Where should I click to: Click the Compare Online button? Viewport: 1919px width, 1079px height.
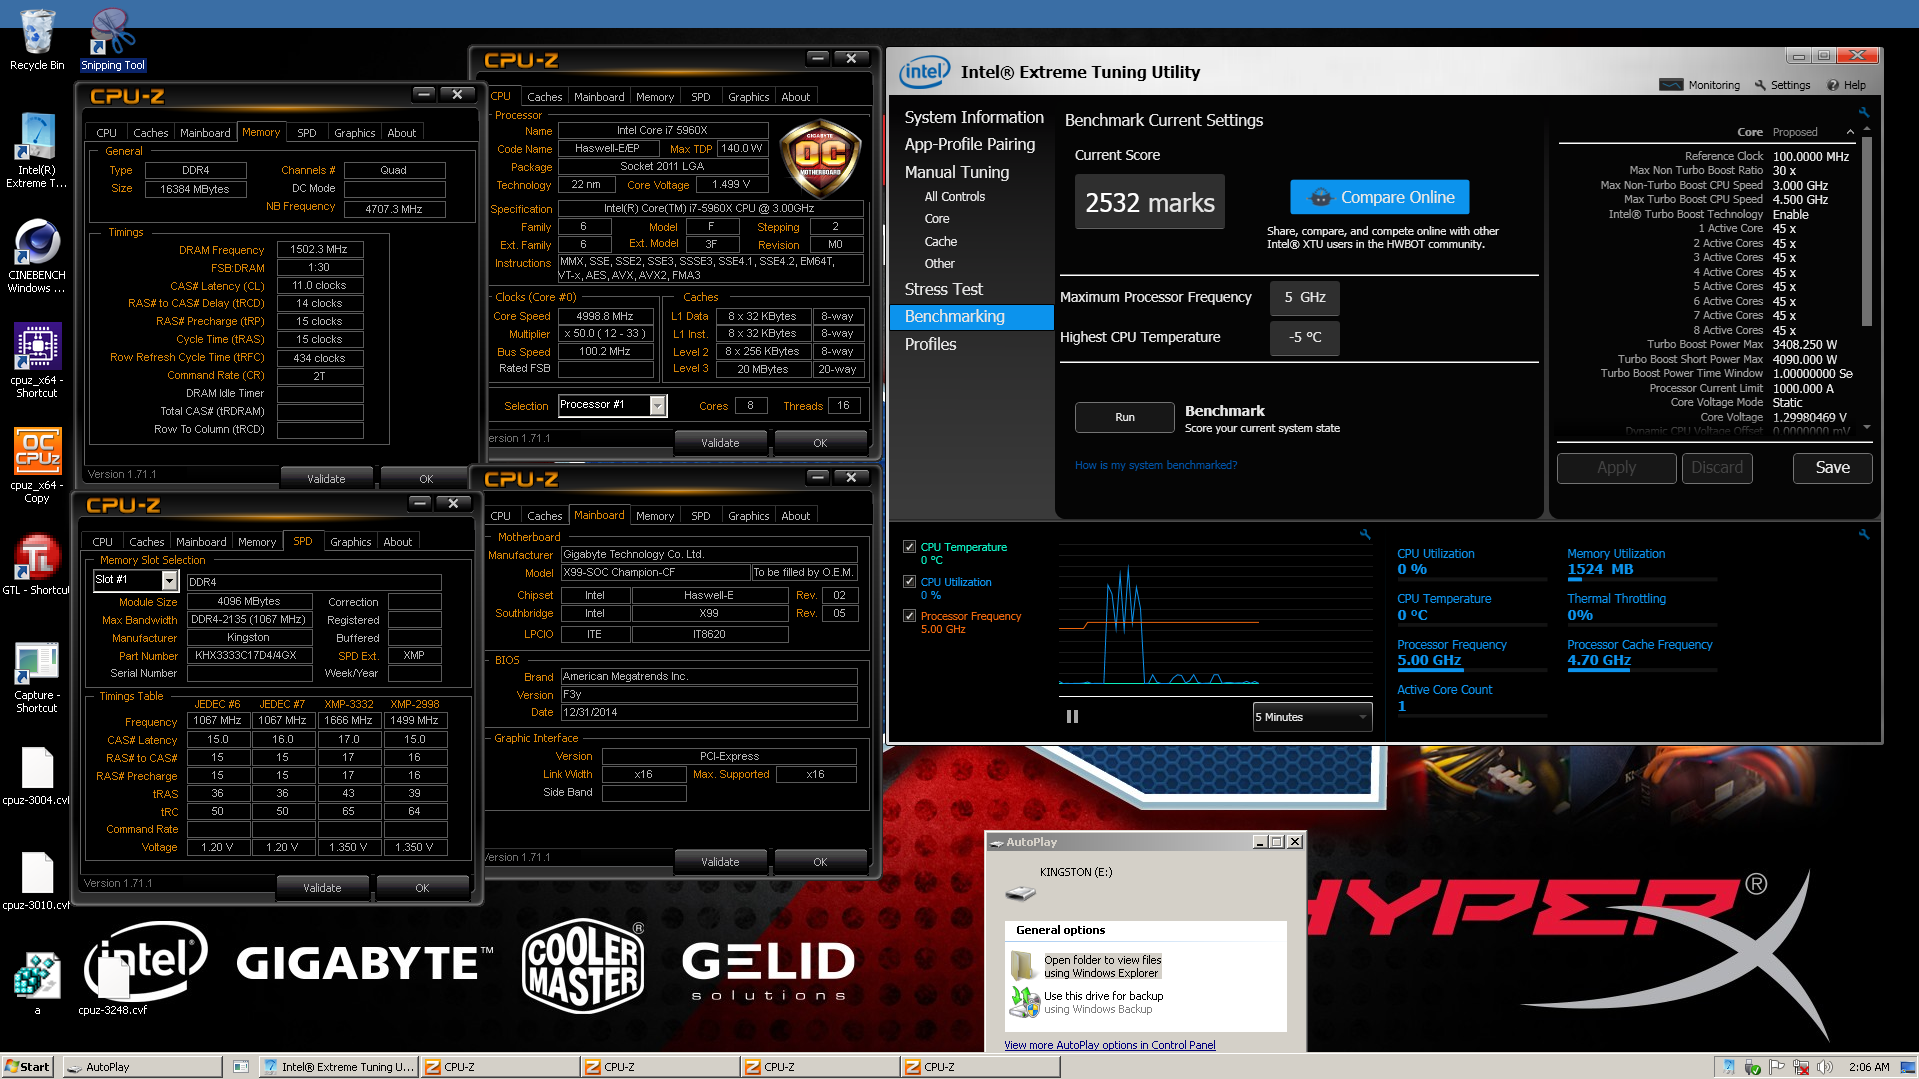[x=1379, y=197]
